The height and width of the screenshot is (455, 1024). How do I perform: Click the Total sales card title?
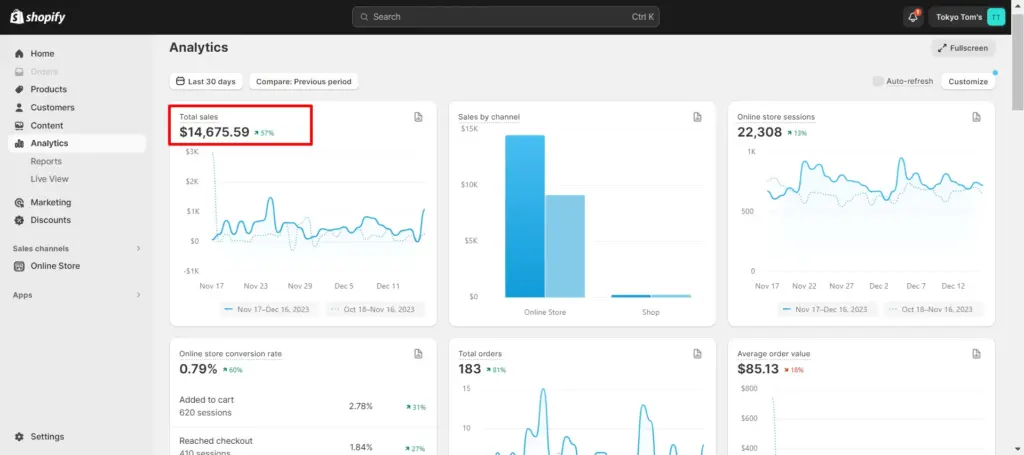pyautogui.click(x=199, y=117)
